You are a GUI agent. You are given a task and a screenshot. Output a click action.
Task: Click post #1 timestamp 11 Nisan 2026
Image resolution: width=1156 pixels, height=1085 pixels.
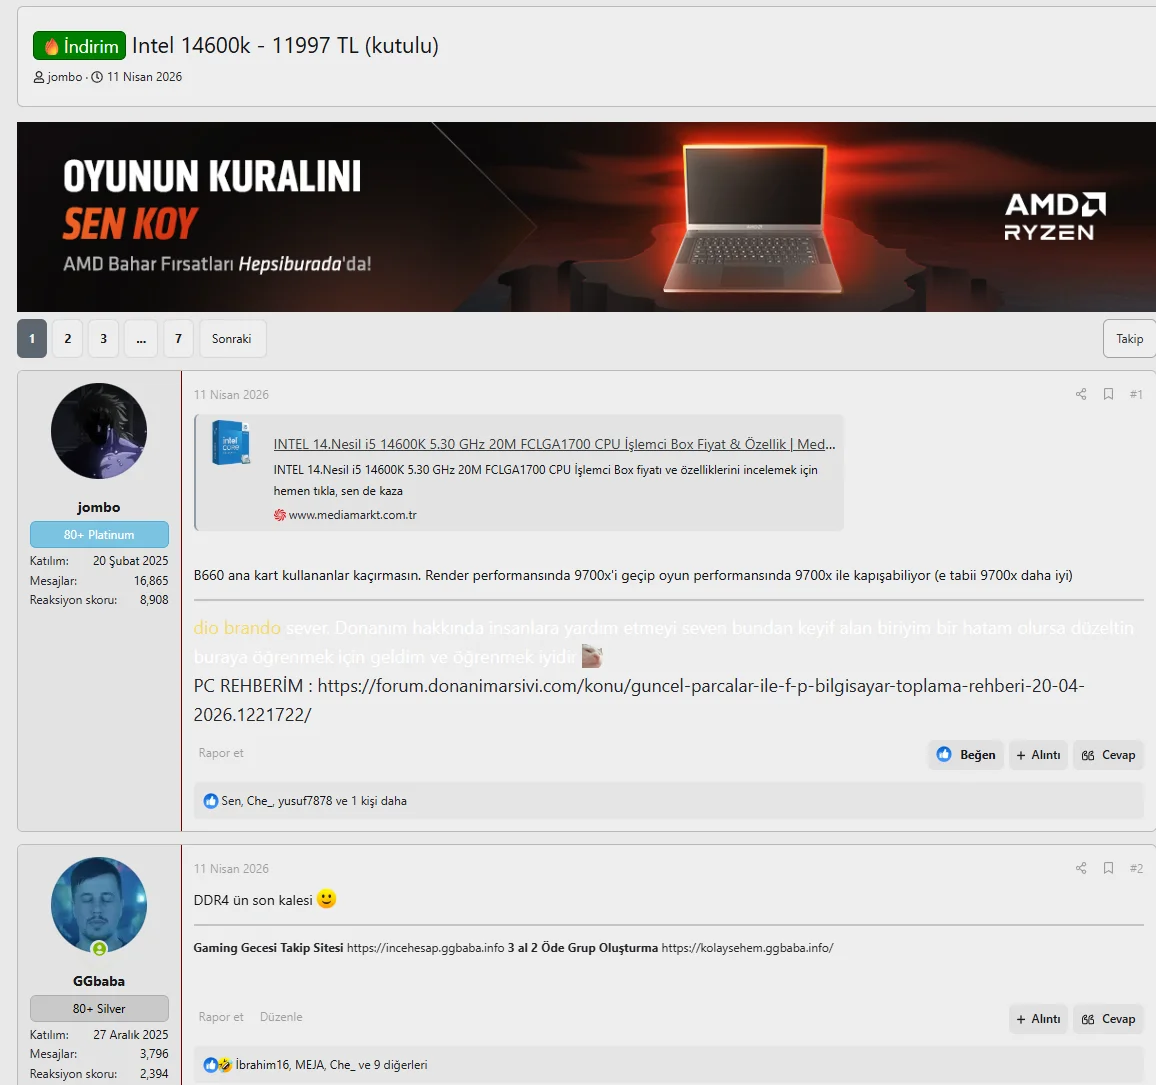pyautogui.click(x=231, y=394)
